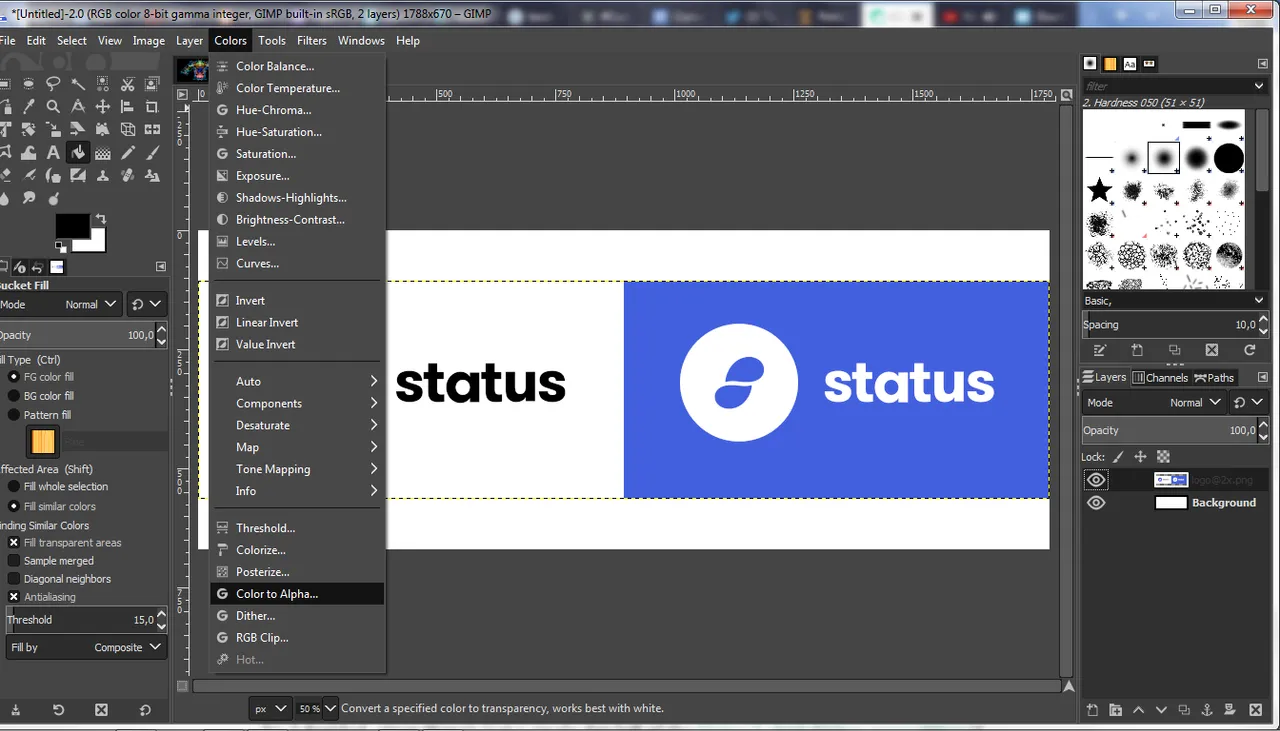1280x731 pixels.
Task: Select the Gradient tool
Action: pyautogui.click(x=103, y=152)
